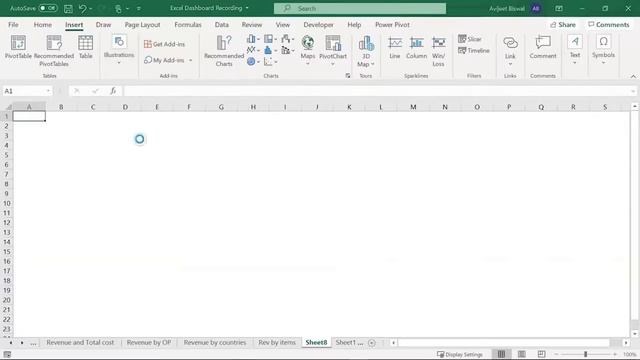The width and height of the screenshot is (640, 360).
Task: Add a new sheet
Action: click(371, 343)
